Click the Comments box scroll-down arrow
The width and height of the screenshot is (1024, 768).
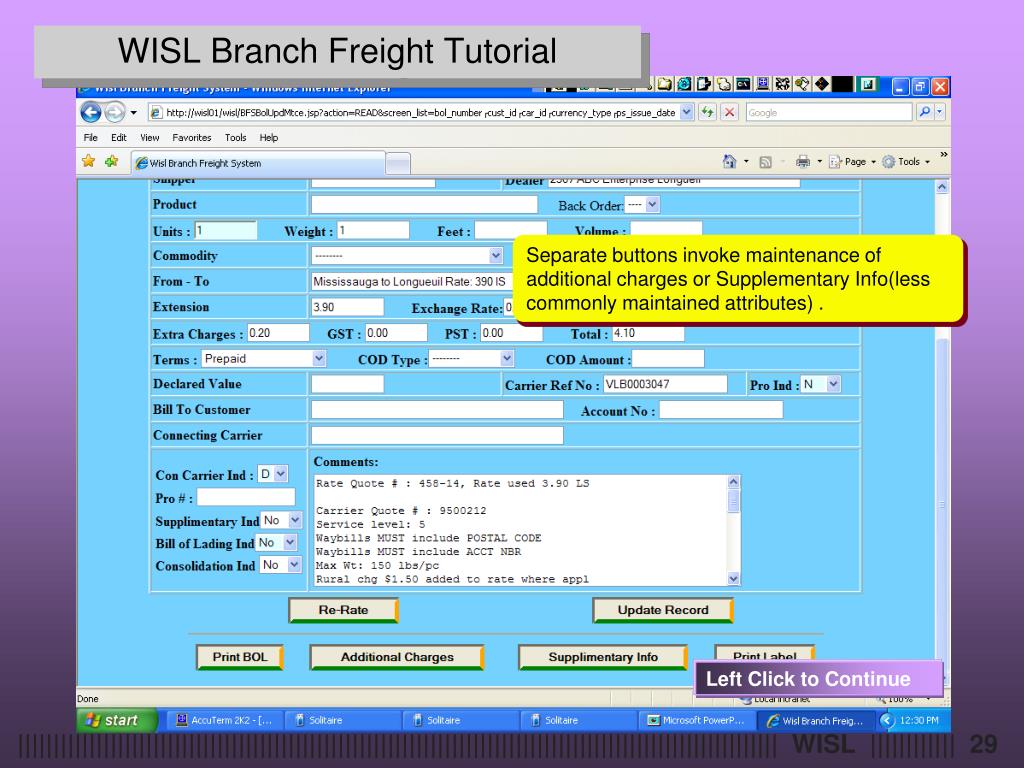coord(733,579)
